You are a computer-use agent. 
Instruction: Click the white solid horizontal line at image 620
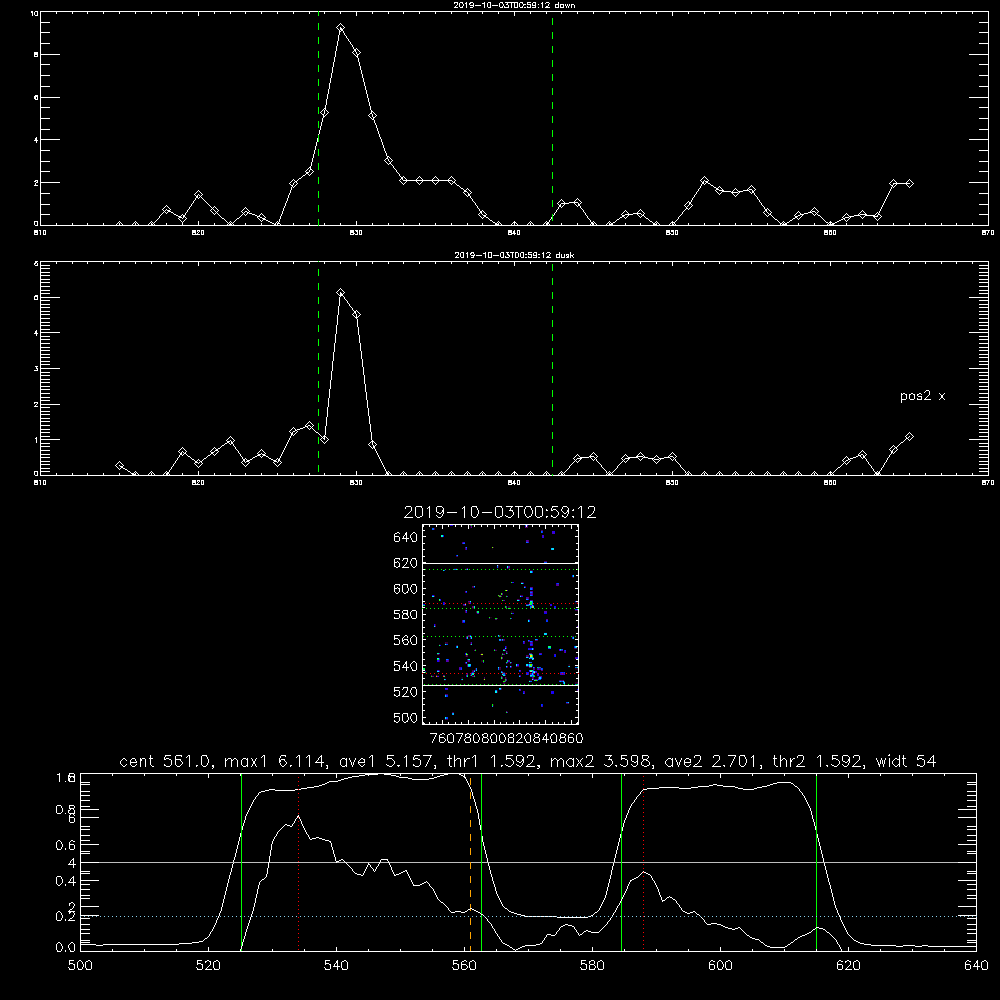501,564
